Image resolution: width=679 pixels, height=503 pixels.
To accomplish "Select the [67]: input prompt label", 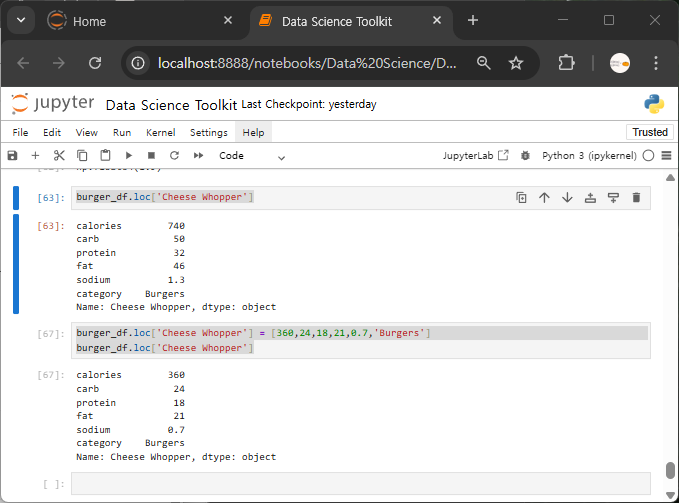I will click(x=51, y=334).
